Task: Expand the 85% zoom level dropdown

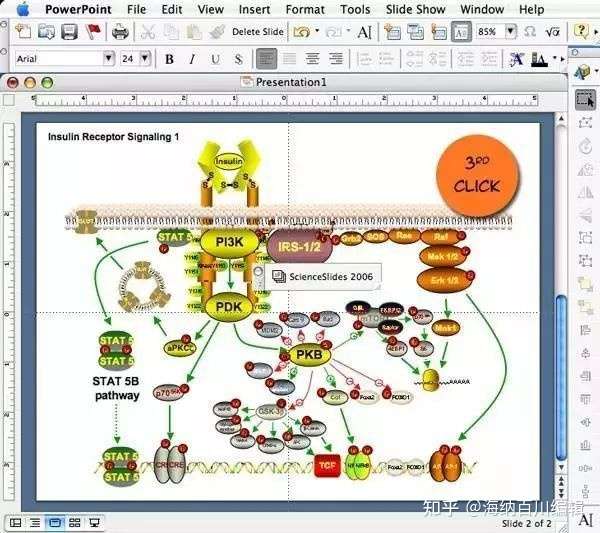Action: (509, 32)
